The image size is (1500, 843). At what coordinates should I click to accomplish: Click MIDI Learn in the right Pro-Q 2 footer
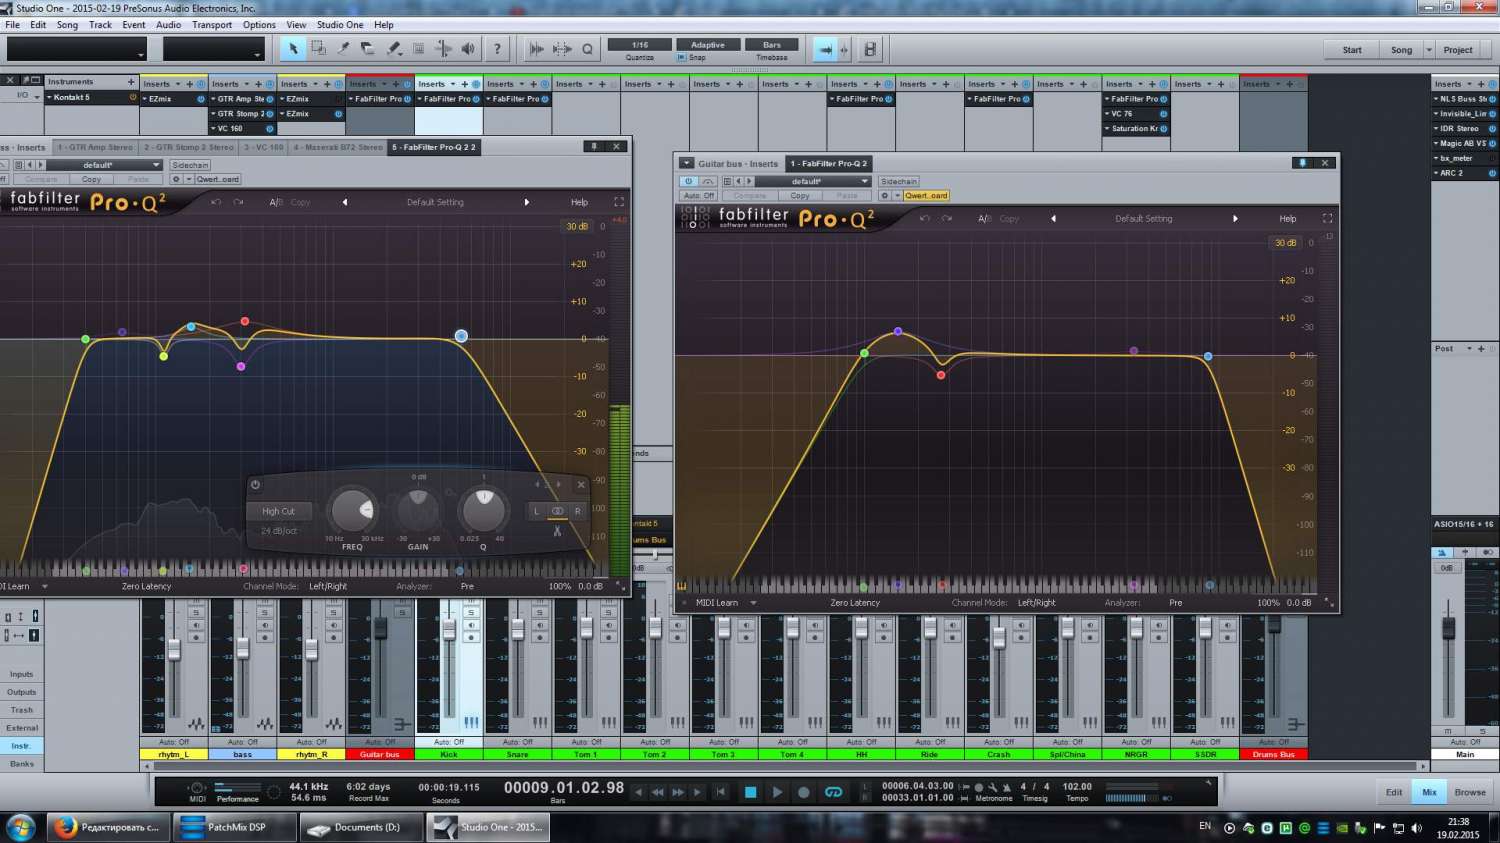(717, 603)
